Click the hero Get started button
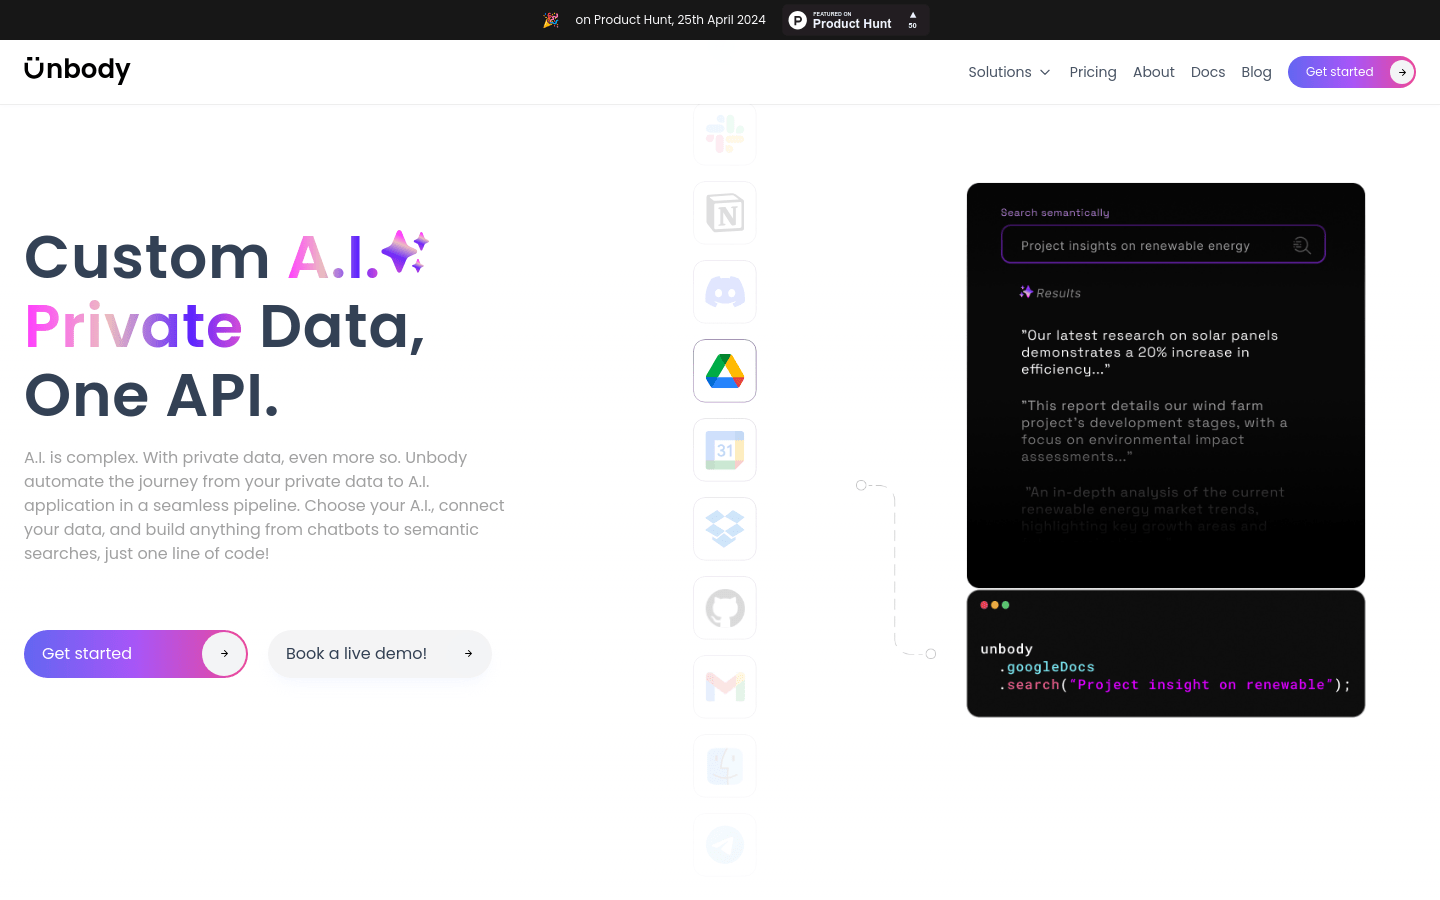Screen dimensions: 1440x900 coord(136,654)
